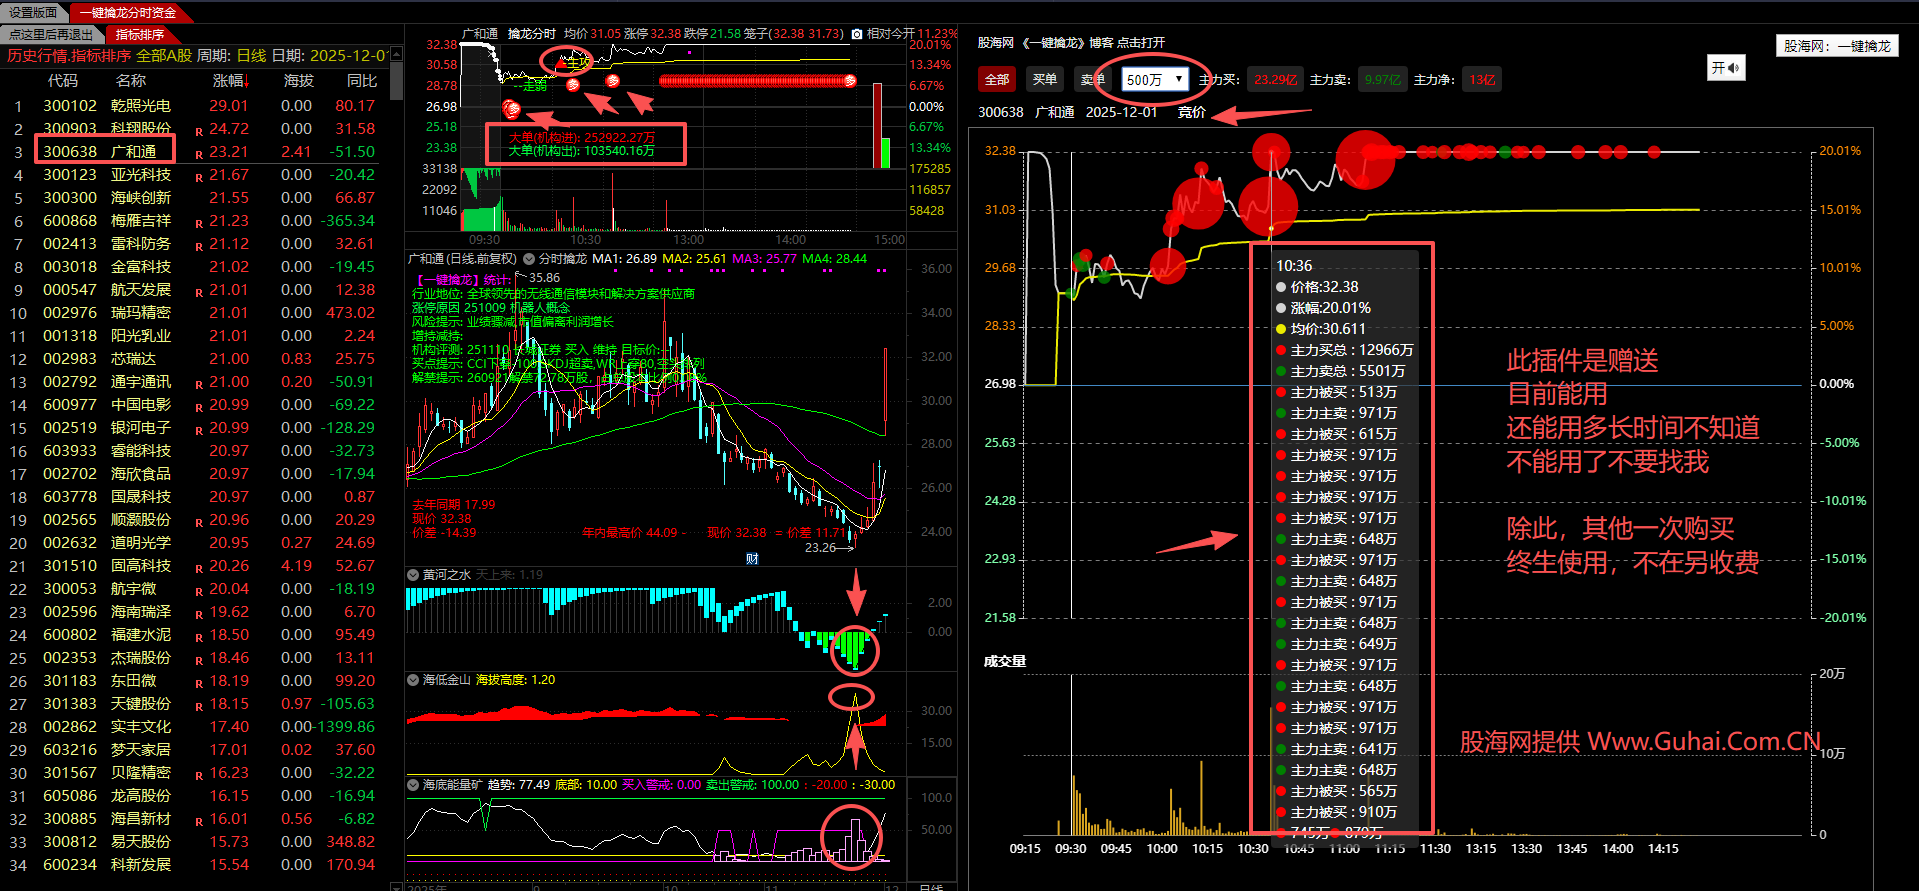Expand the 海底能量矿 indicator menu
Screen dimensions: 1919x891
(x=413, y=785)
